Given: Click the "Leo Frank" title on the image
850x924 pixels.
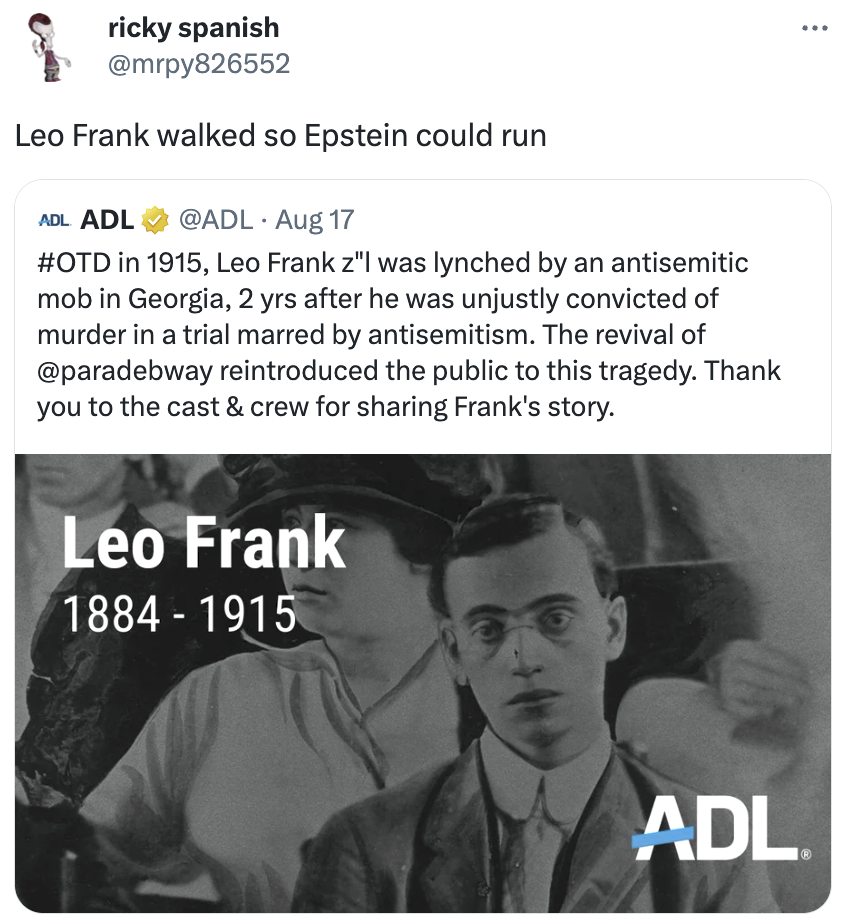Looking at the screenshot, I should pyautogui.click(x=203, y=544).
